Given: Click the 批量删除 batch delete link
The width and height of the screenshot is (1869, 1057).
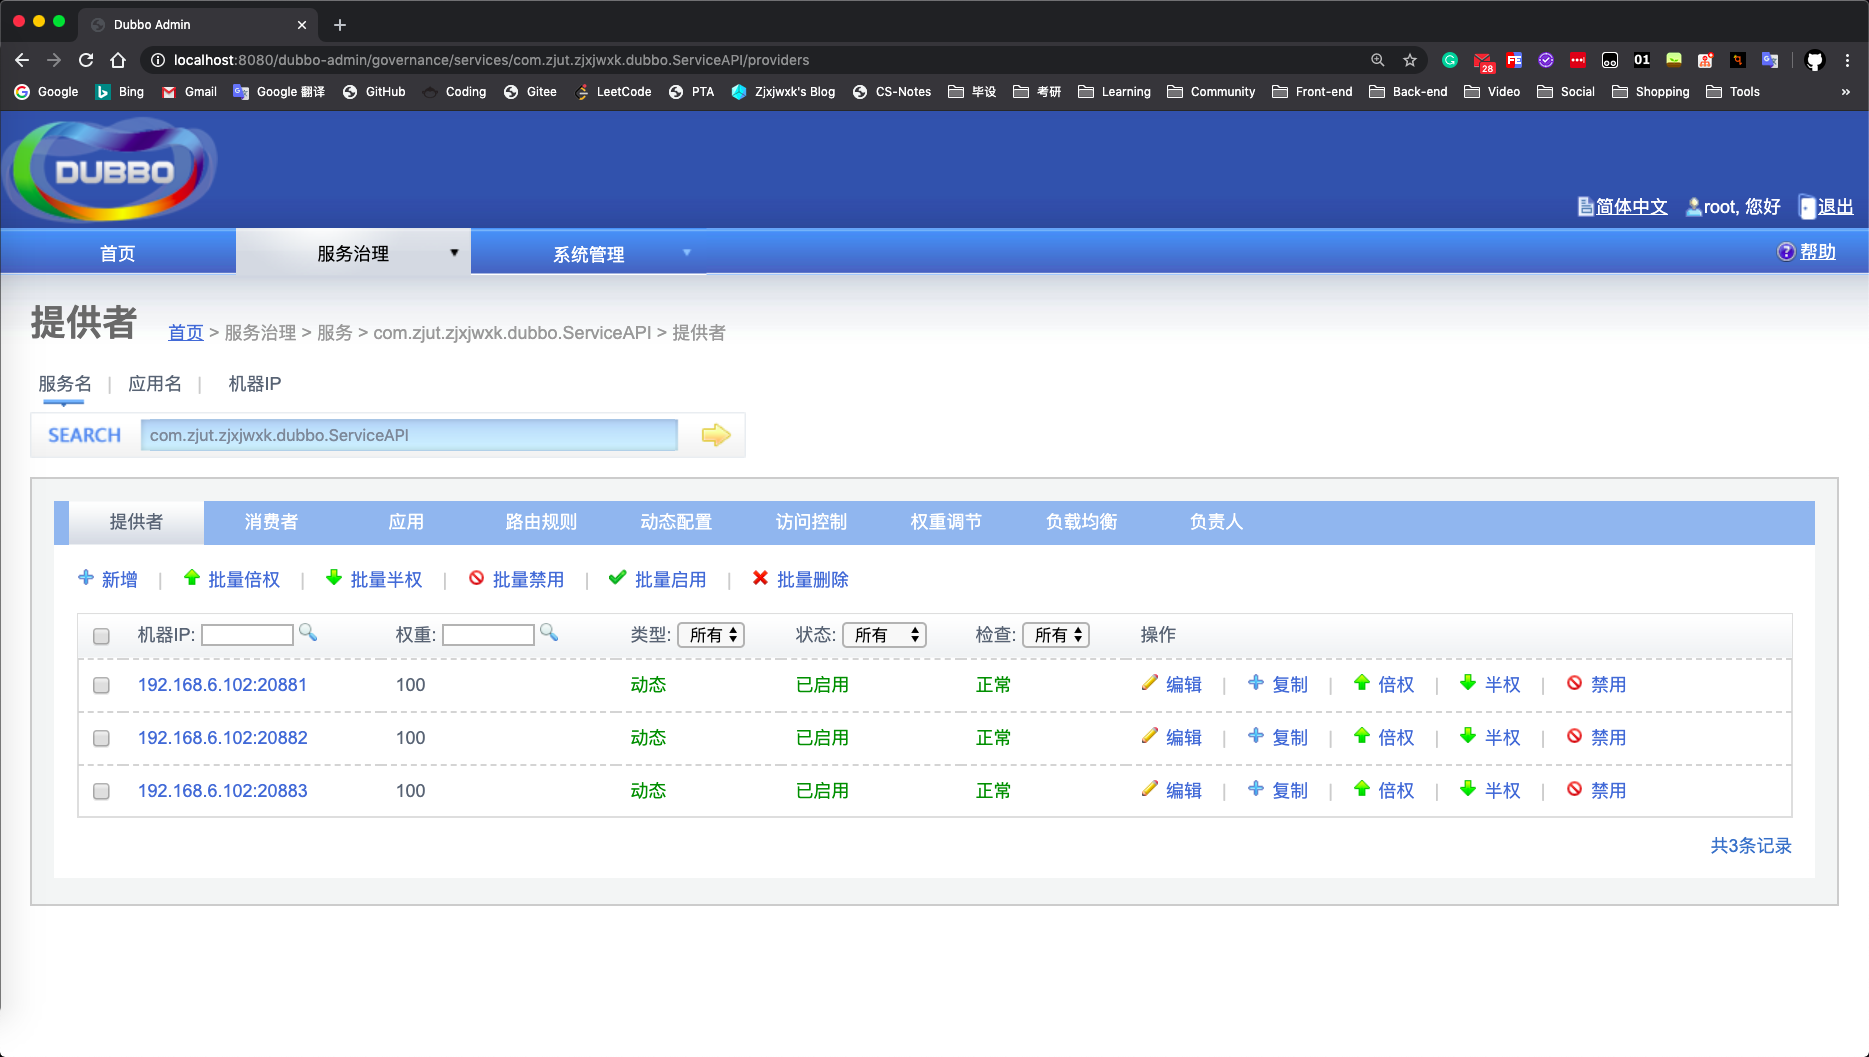Looking at the screenshot, I should pos(801,579).
